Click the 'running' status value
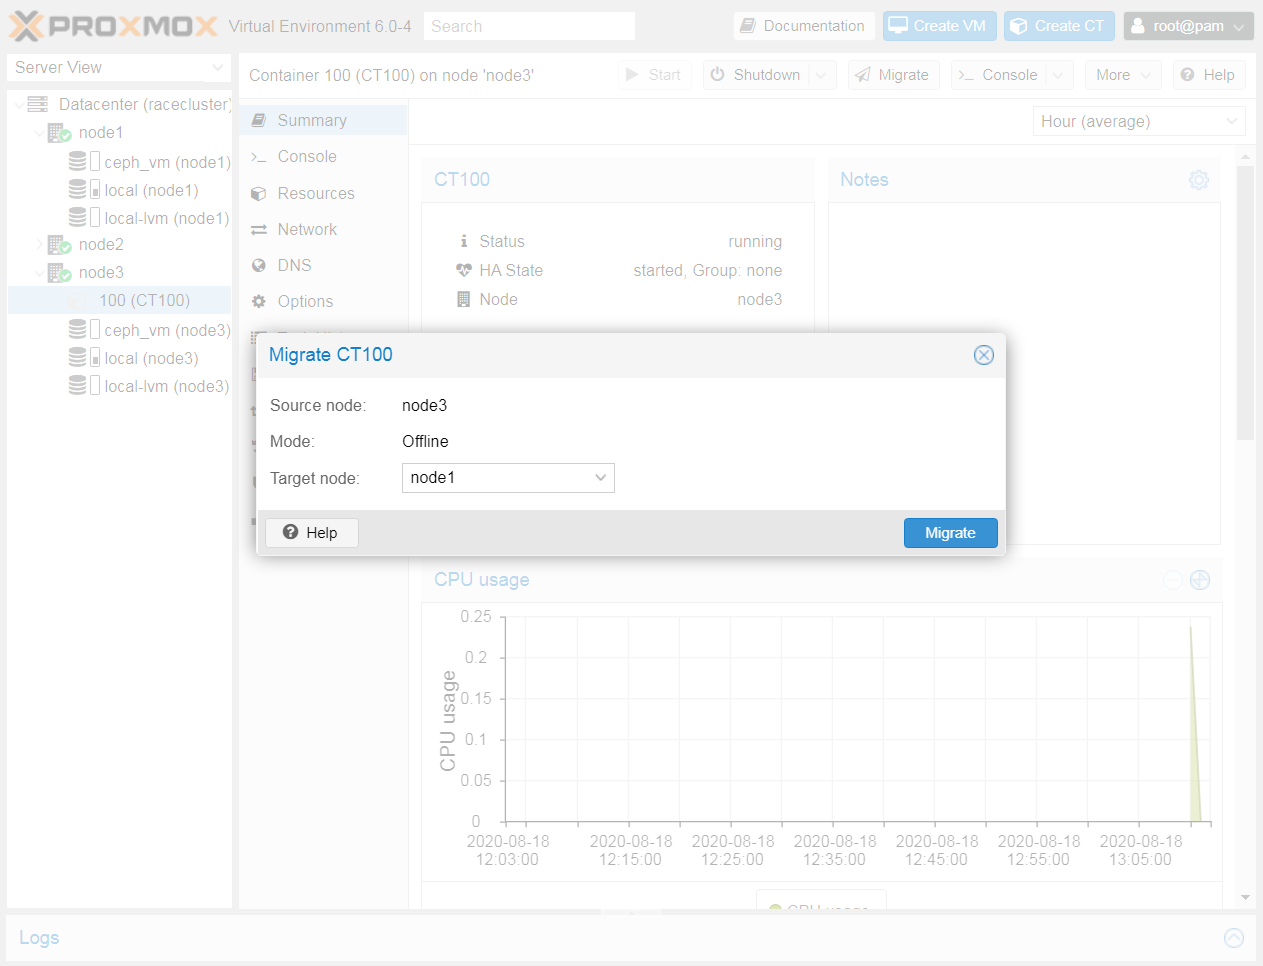This screenshot has width=1263, height=966. tap(755, 241)
